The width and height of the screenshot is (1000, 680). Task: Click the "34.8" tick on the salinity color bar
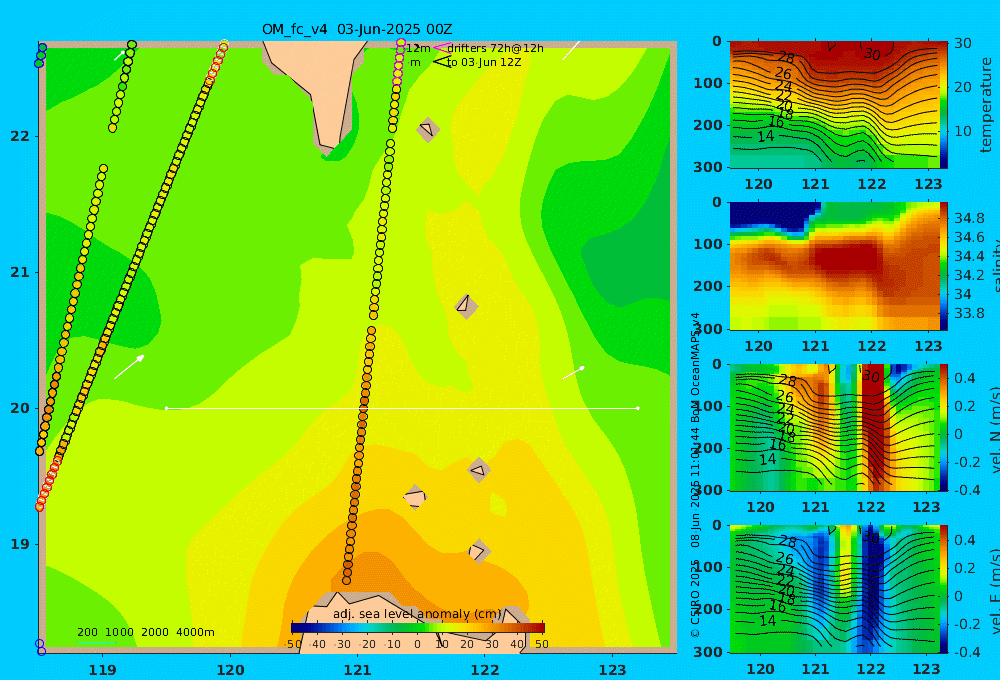969,218
